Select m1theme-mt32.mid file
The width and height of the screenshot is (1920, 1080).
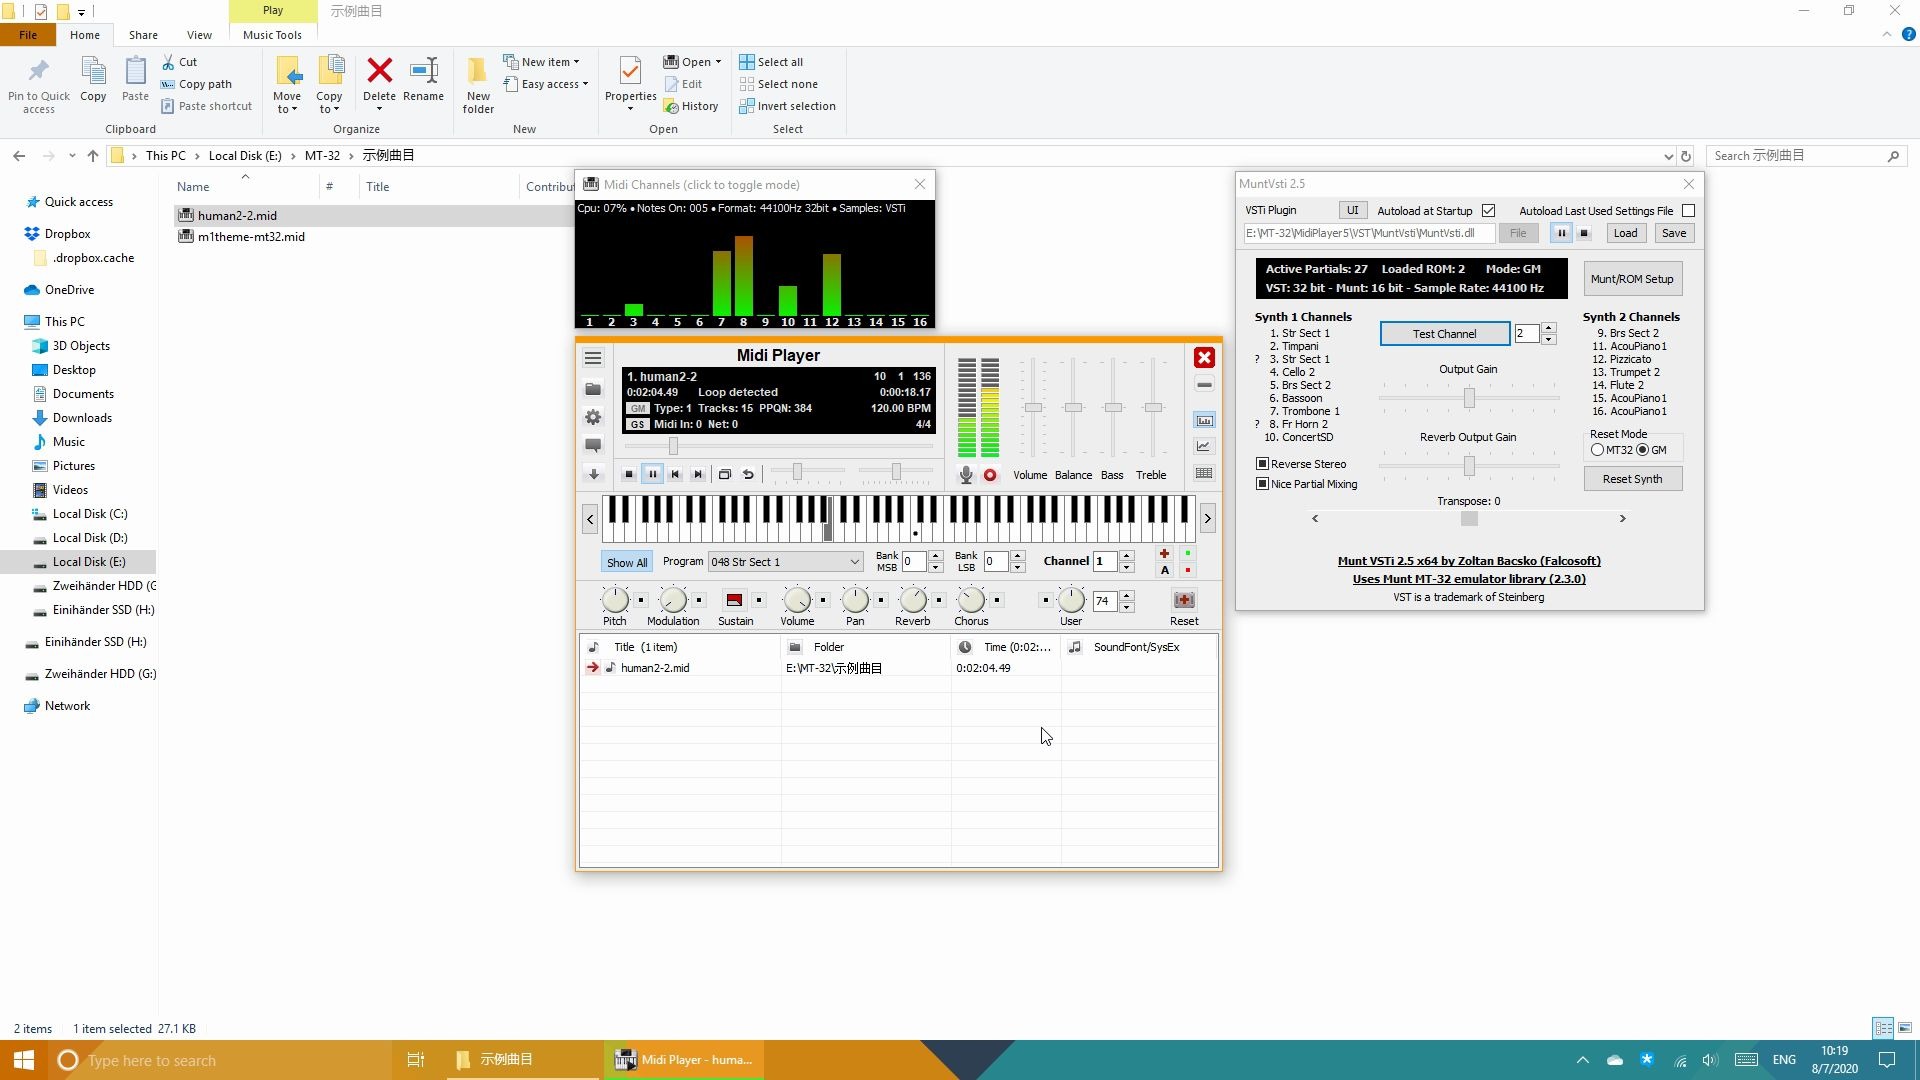(251, 237)
